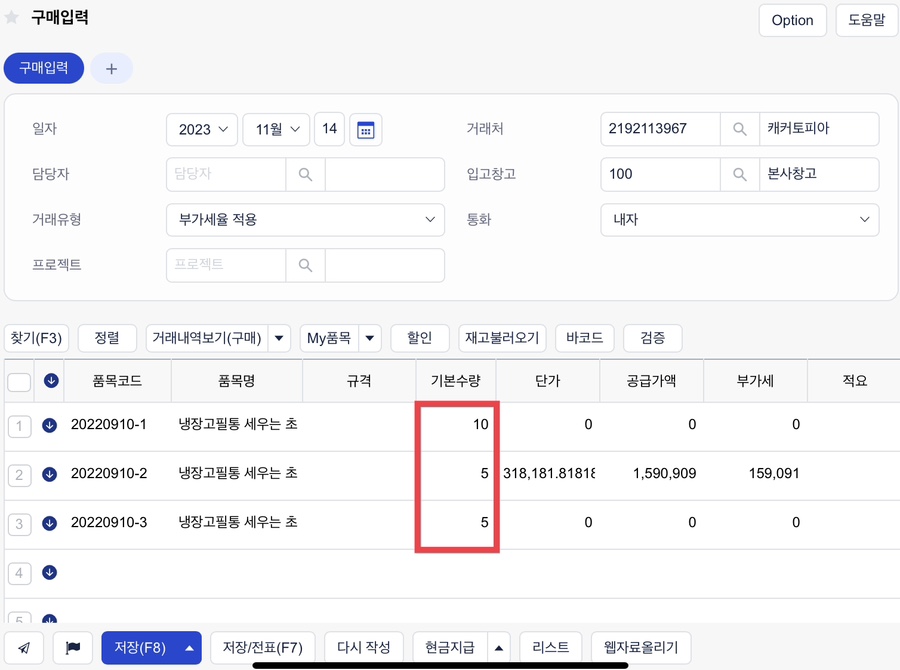Screen dimensions: 900x670
Task: Click 담당자 code input field
Action: point(226,175)
